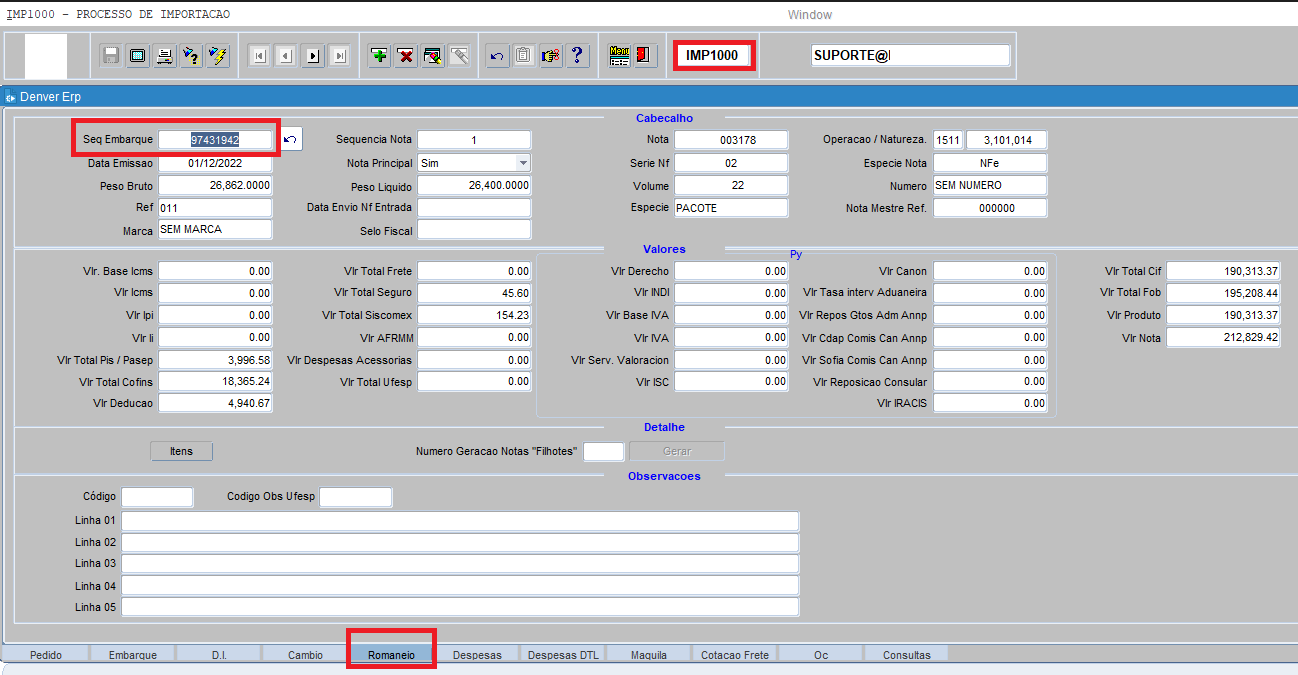Screen dimensions: 1298x675
Task: Click the Execute Query flashlight-lightning icon
Action: click(x=218, y=56)
